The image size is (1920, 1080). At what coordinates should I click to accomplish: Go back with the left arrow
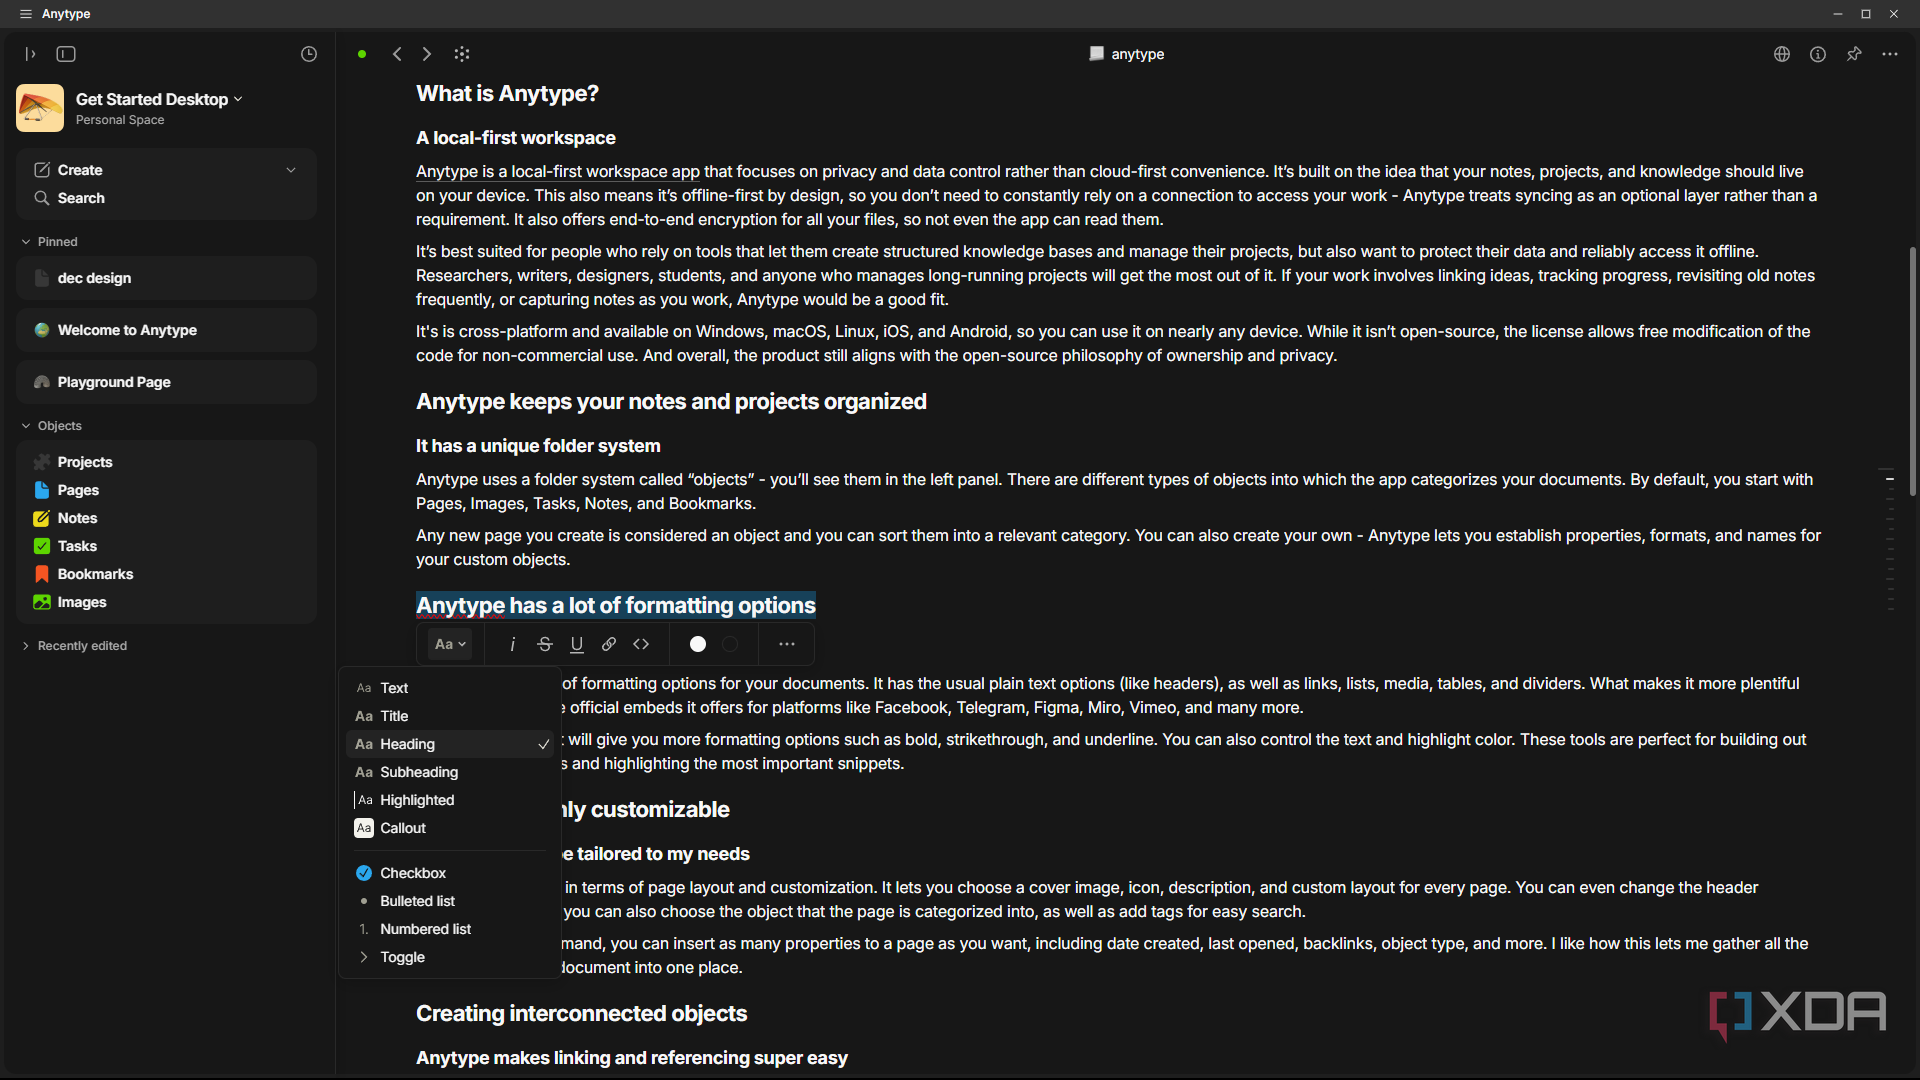397,54
